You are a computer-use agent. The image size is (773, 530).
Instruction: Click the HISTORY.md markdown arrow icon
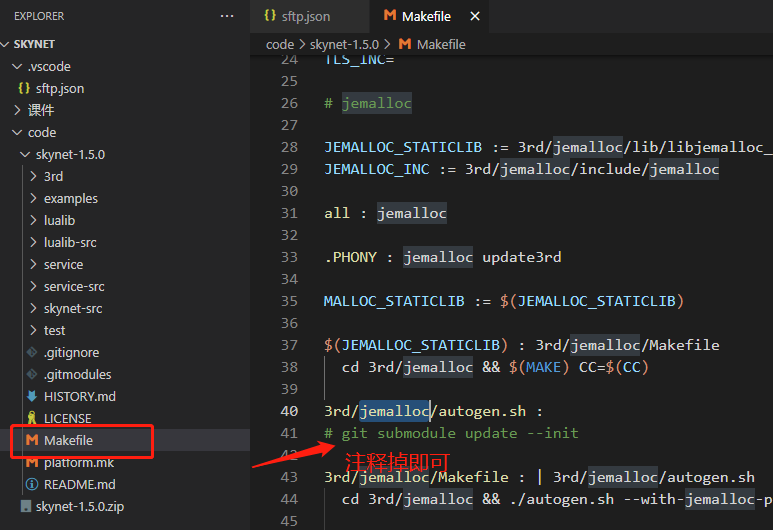pos(32,396)
